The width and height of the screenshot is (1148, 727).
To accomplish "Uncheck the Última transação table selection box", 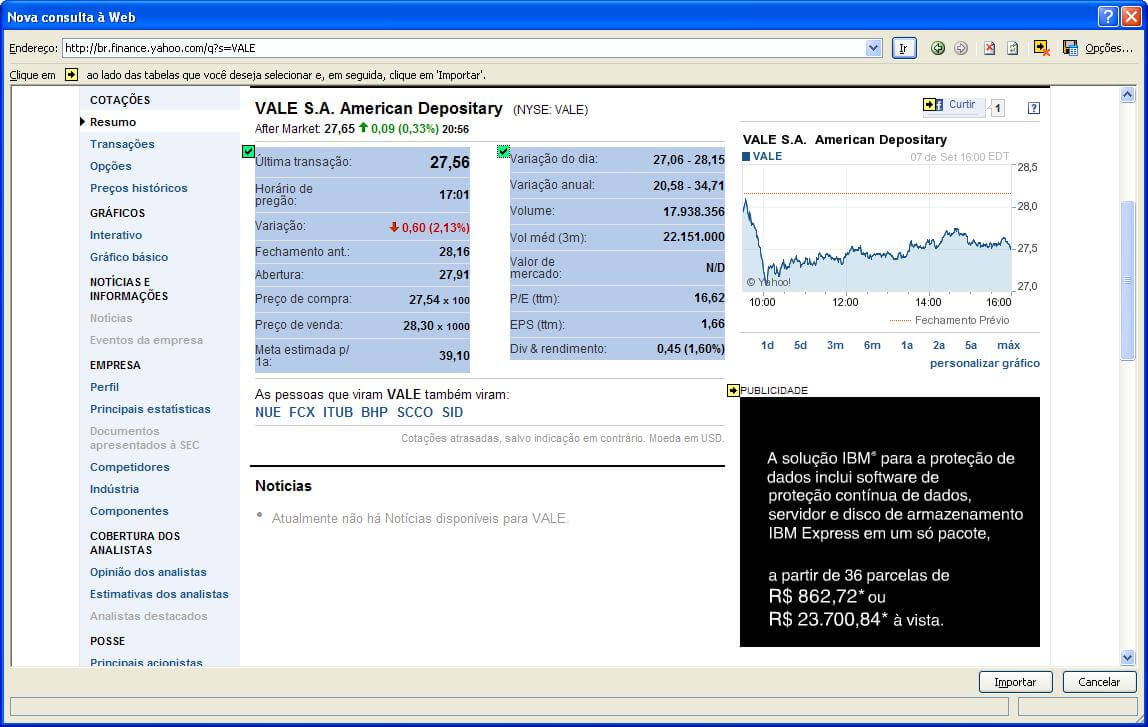I will [x=247, y=152].
